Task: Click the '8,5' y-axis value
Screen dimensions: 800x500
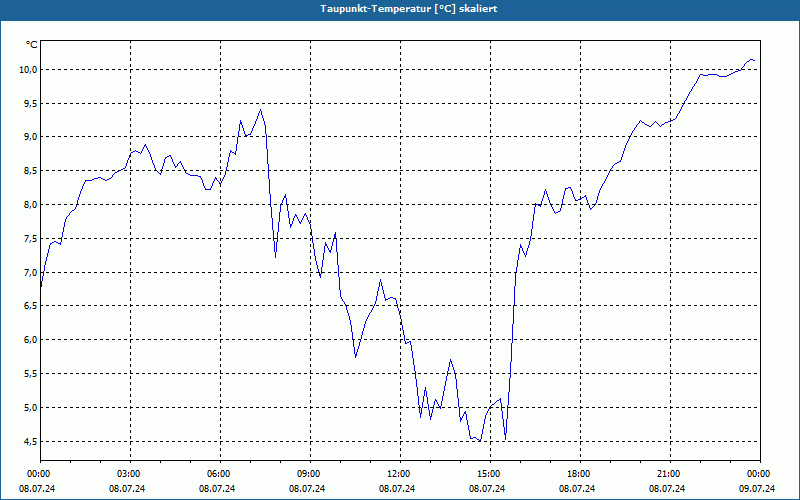Action: [x=31, y=170]
